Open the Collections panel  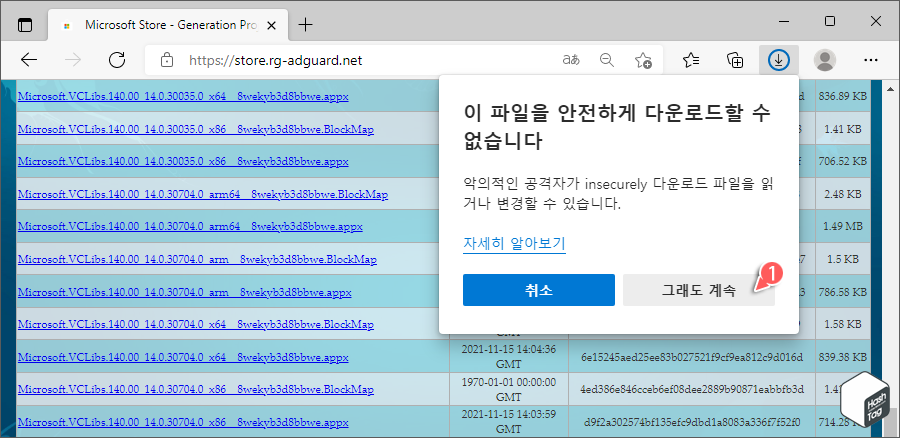[x=735, y=60]
